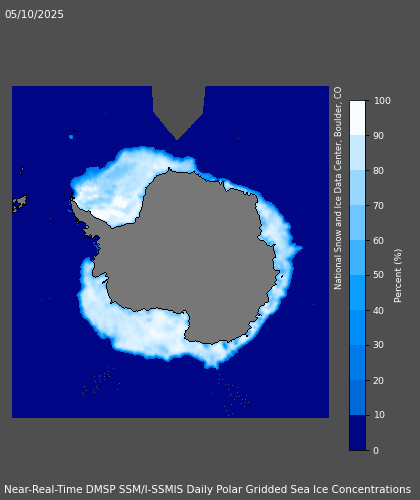The height and width of the screenshot is (500, 420).
Task: Click the National Snow and Ice Data Center credit
Action: click(x=338, y=188)
